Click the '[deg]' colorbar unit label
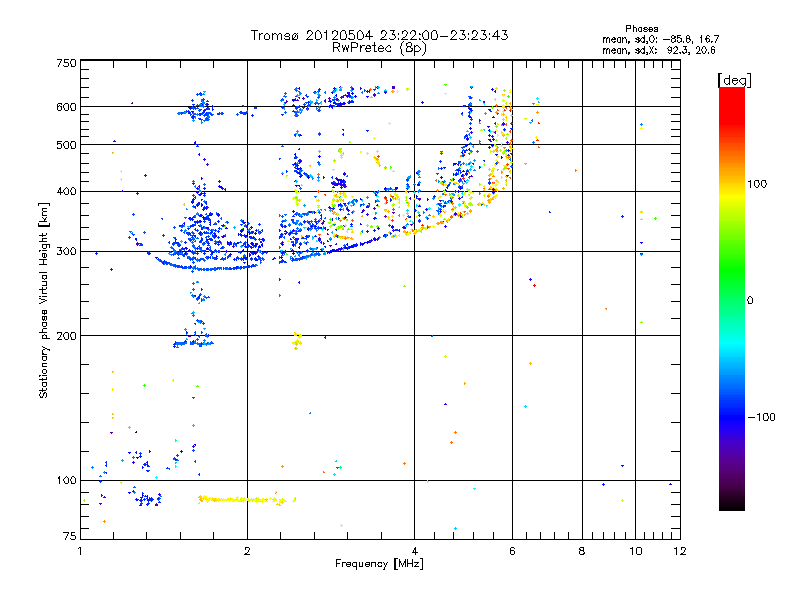800x600 pixels. tap(734, 80)
